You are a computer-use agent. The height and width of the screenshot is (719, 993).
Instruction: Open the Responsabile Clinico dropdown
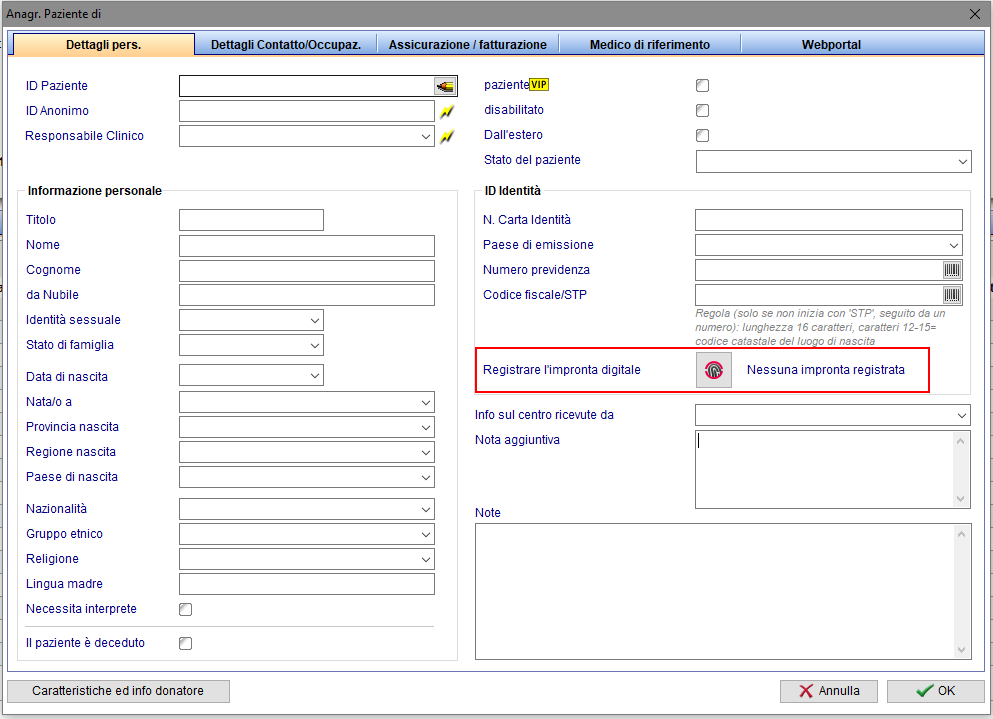(426, 136)
